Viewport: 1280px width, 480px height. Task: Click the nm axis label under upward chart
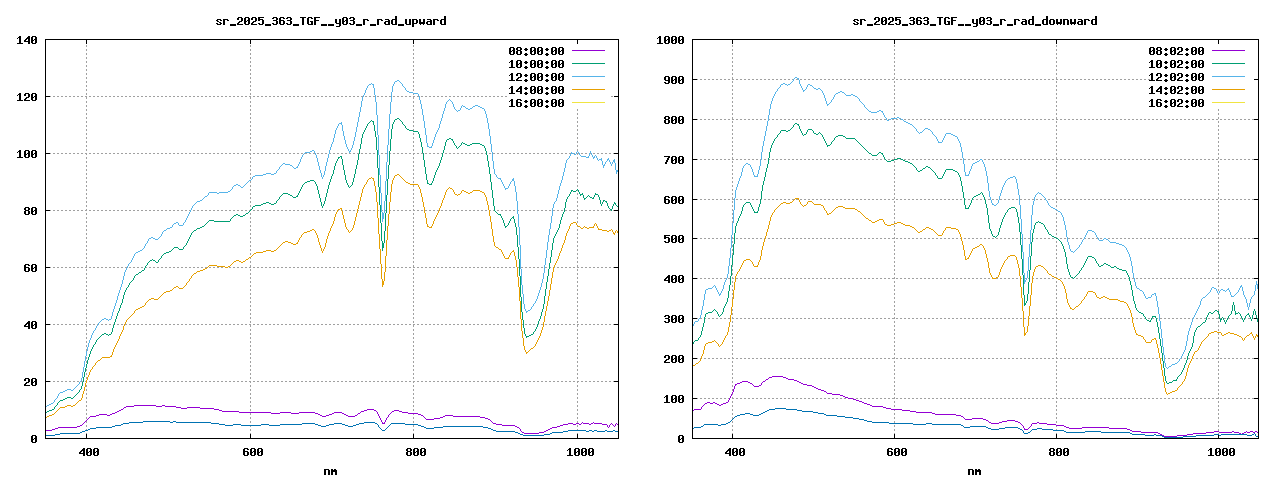(331, 469)
